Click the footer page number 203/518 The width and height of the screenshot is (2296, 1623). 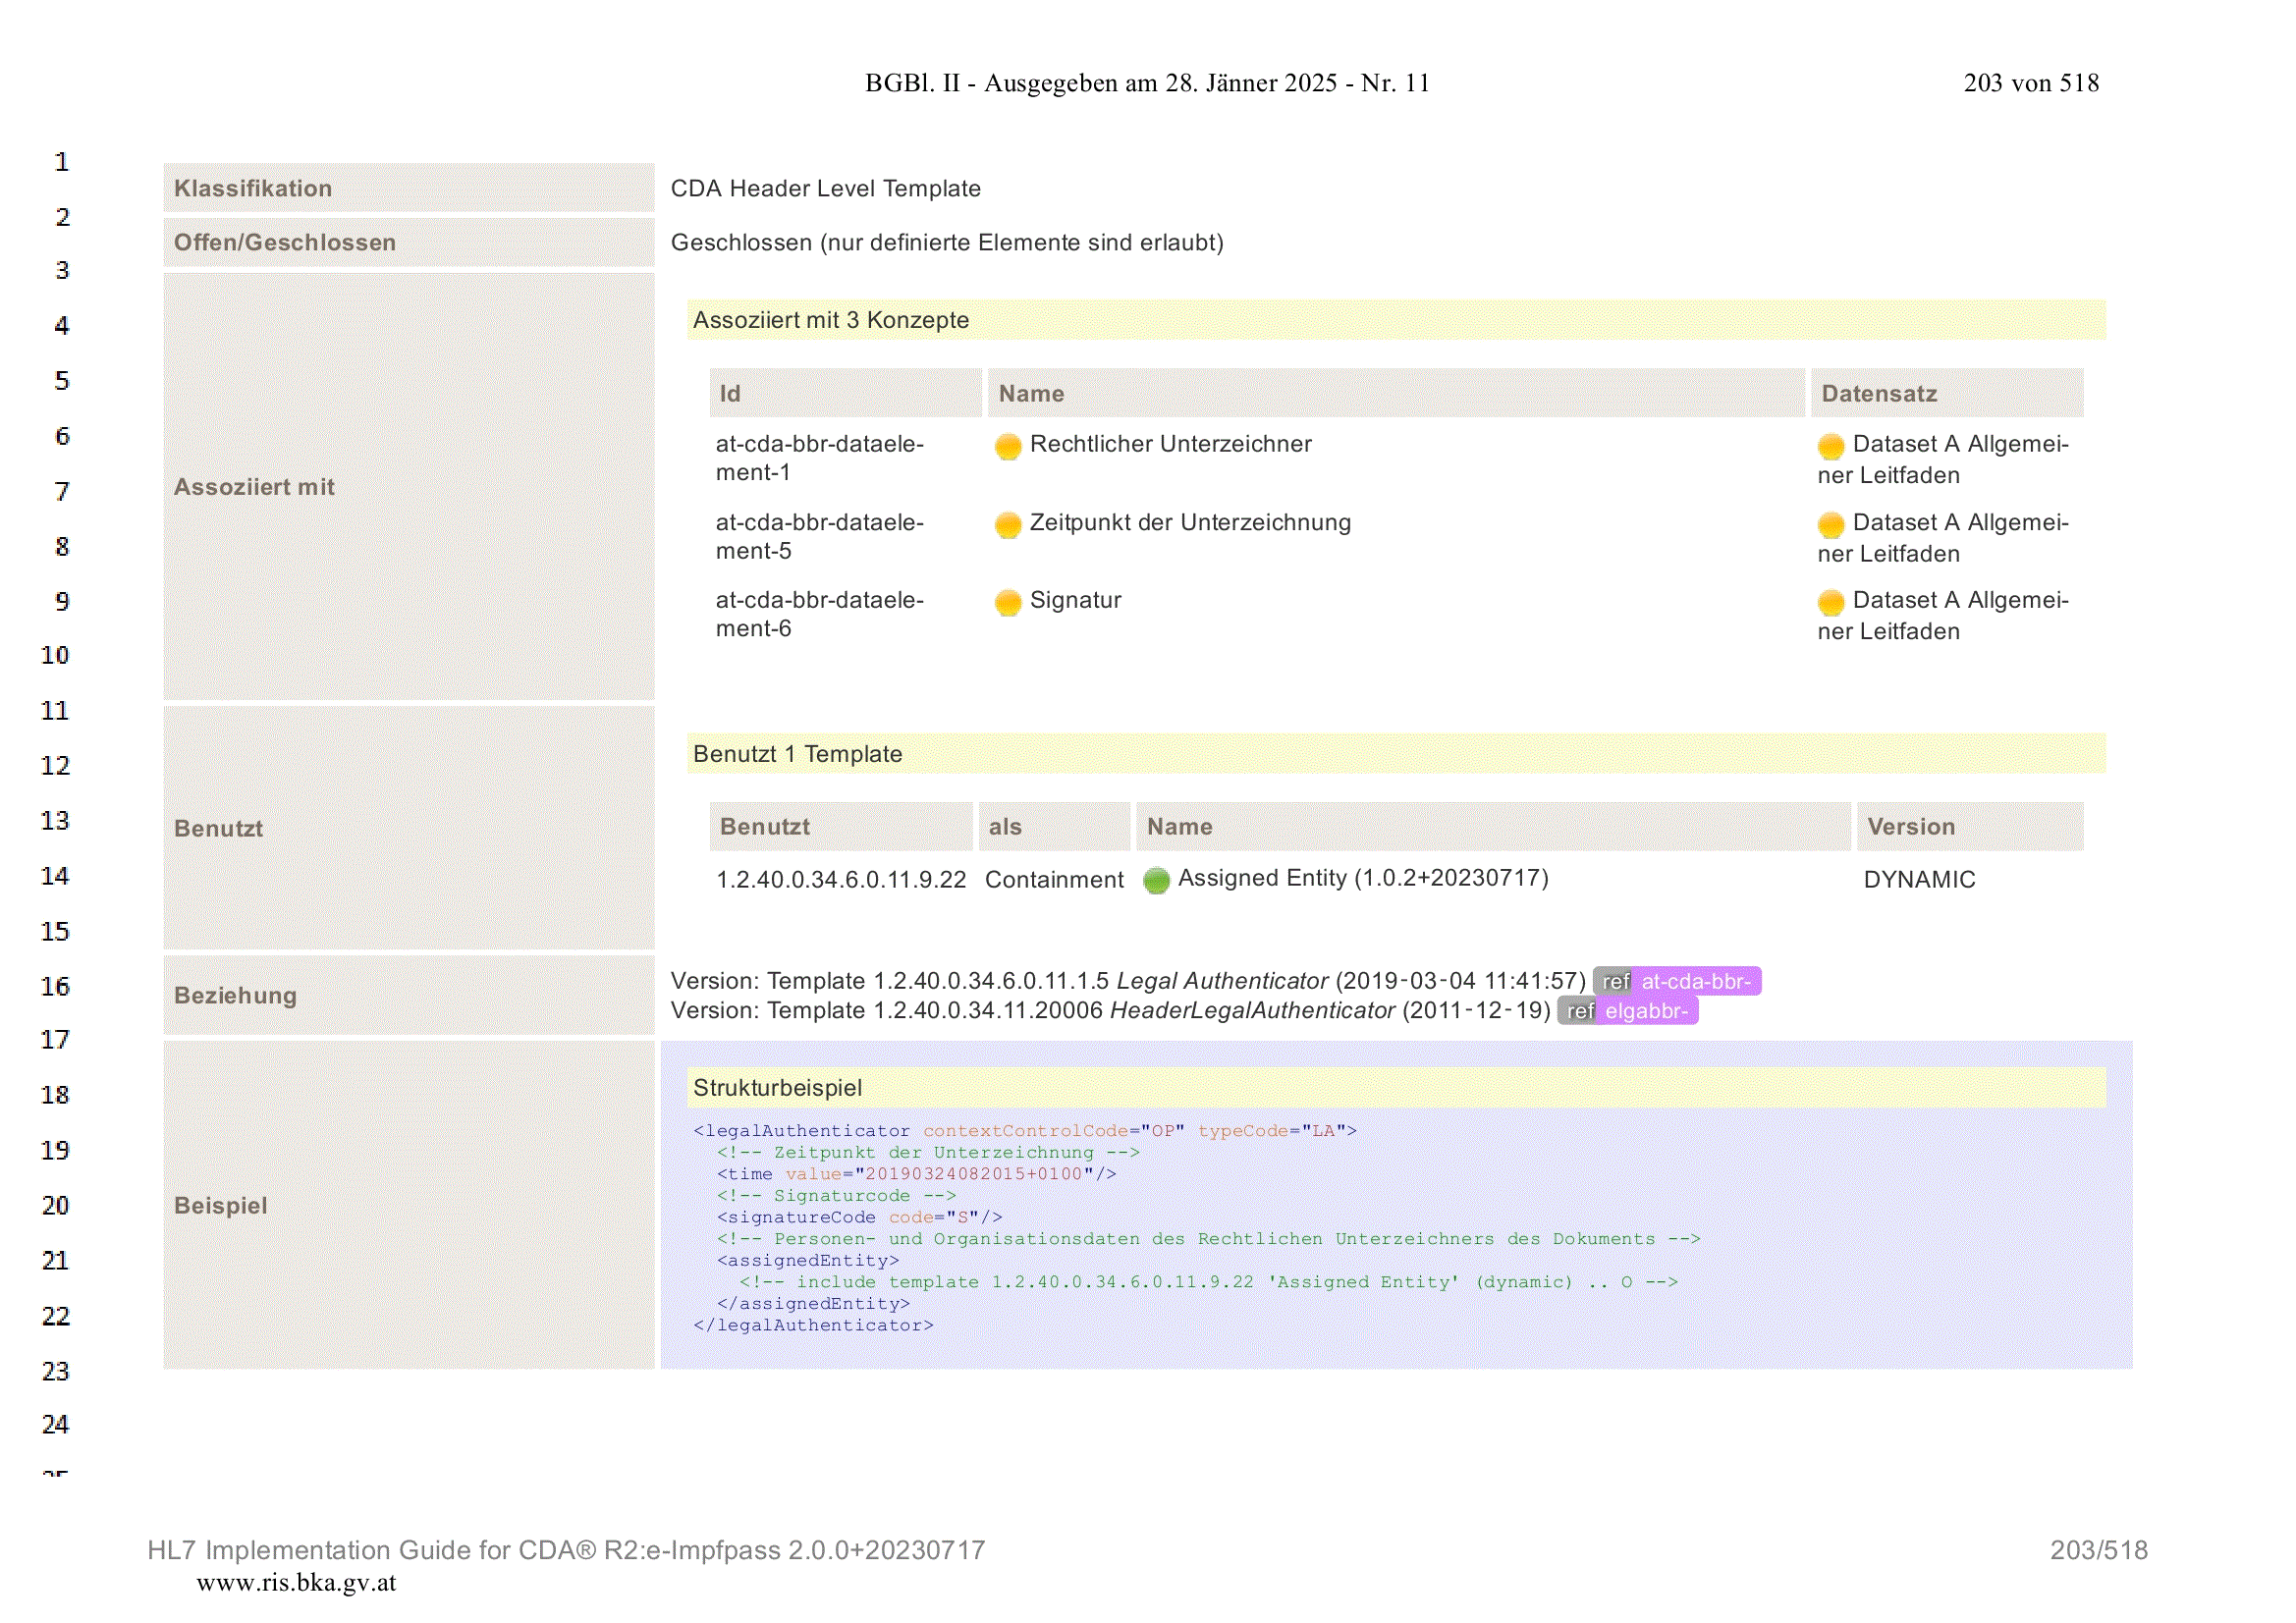coord(2098,1551)
